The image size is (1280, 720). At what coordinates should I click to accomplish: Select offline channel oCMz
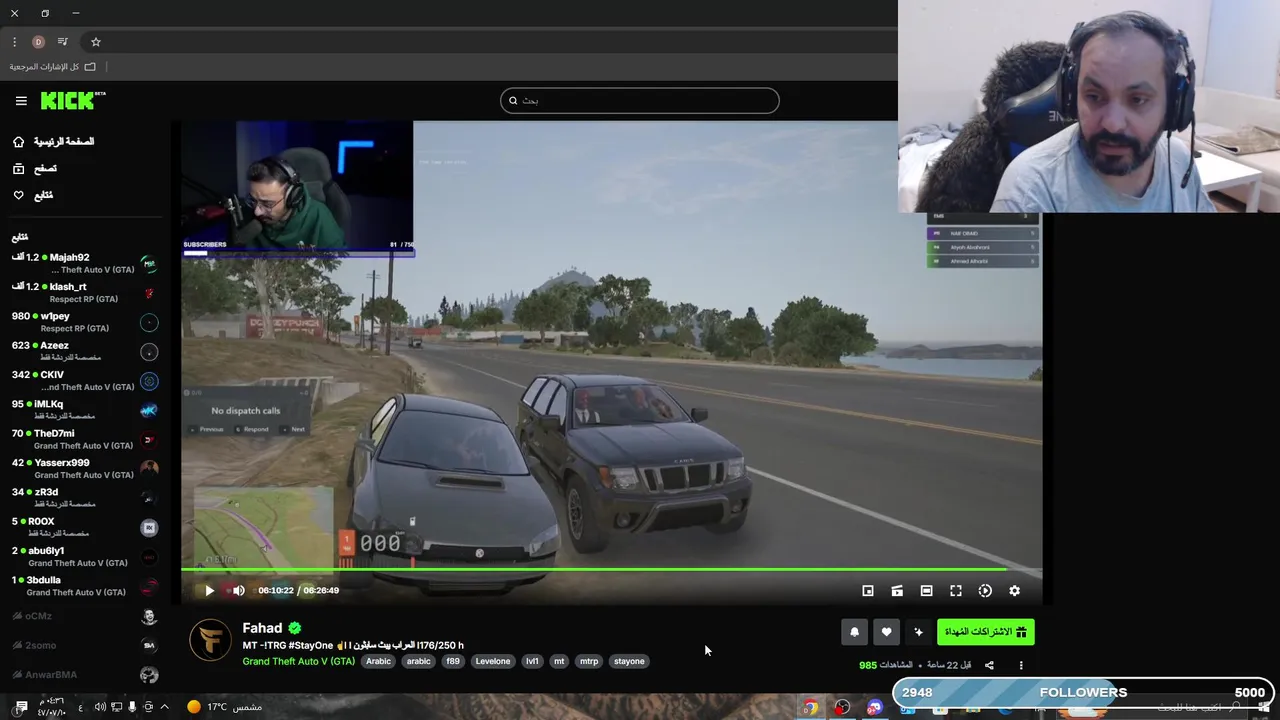point(83,616)
